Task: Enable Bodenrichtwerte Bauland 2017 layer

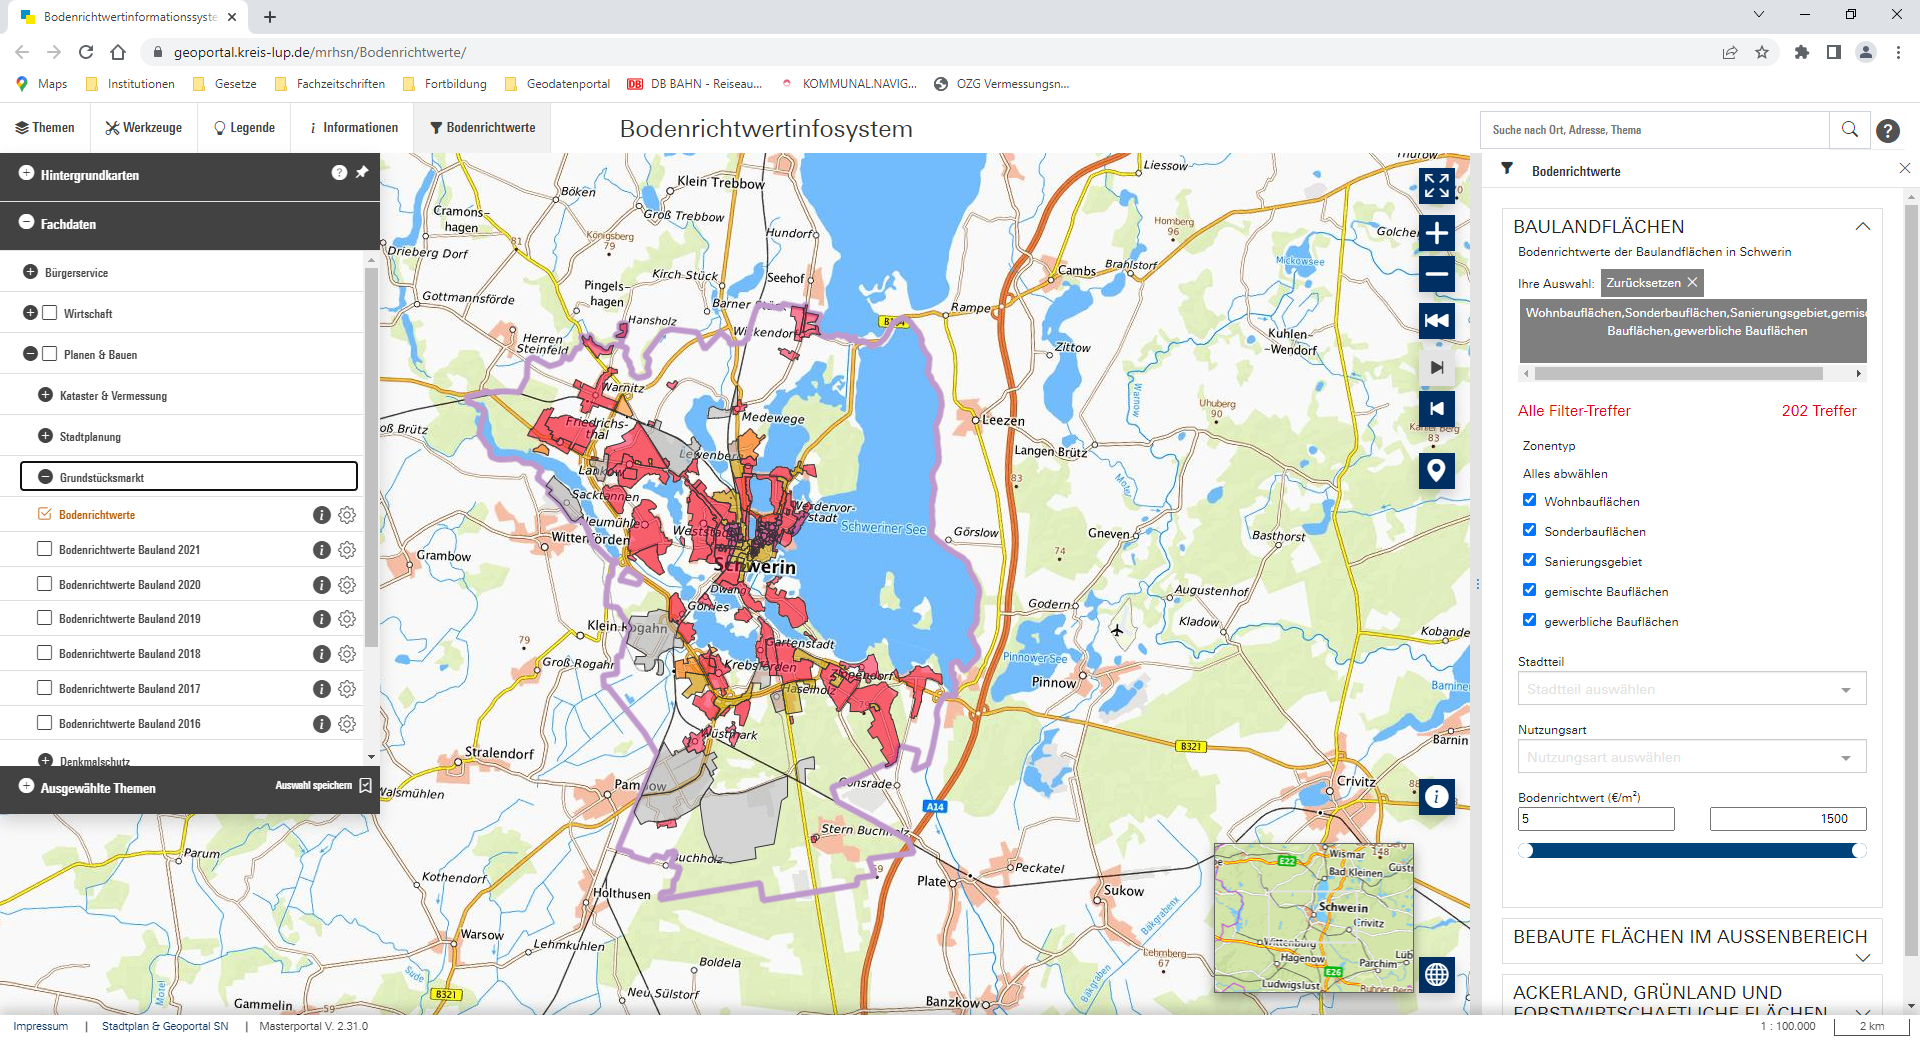Action: click(44, 688)
